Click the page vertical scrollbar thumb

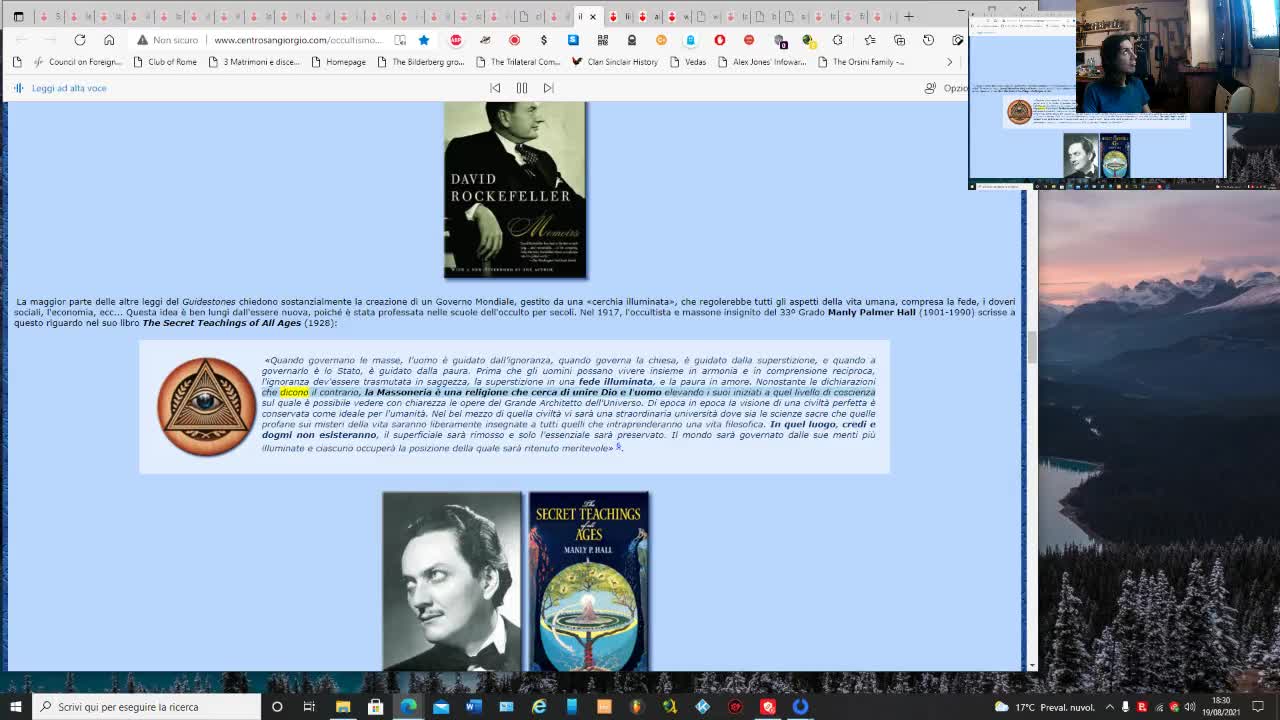pyautogui.click(x=1031, y=345)
